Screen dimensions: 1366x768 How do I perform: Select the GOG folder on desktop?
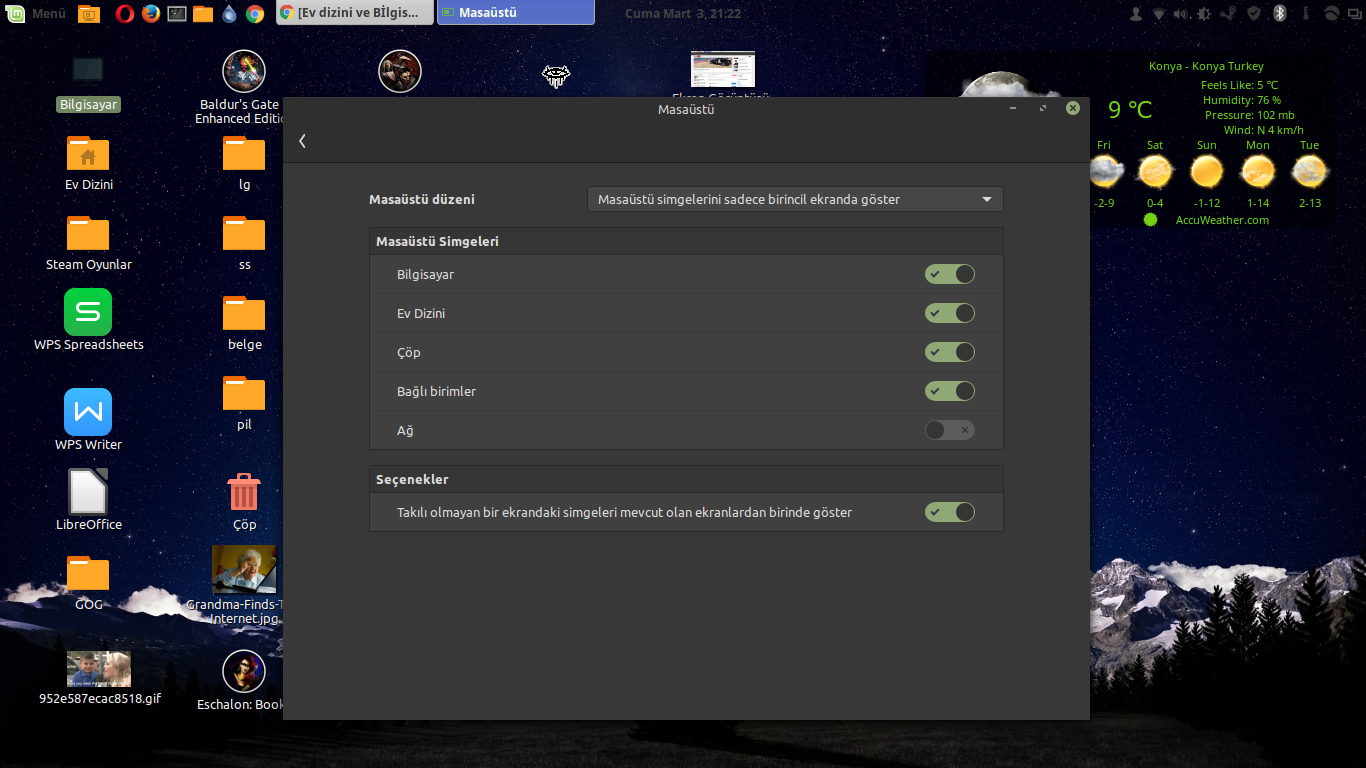point(88,582)
